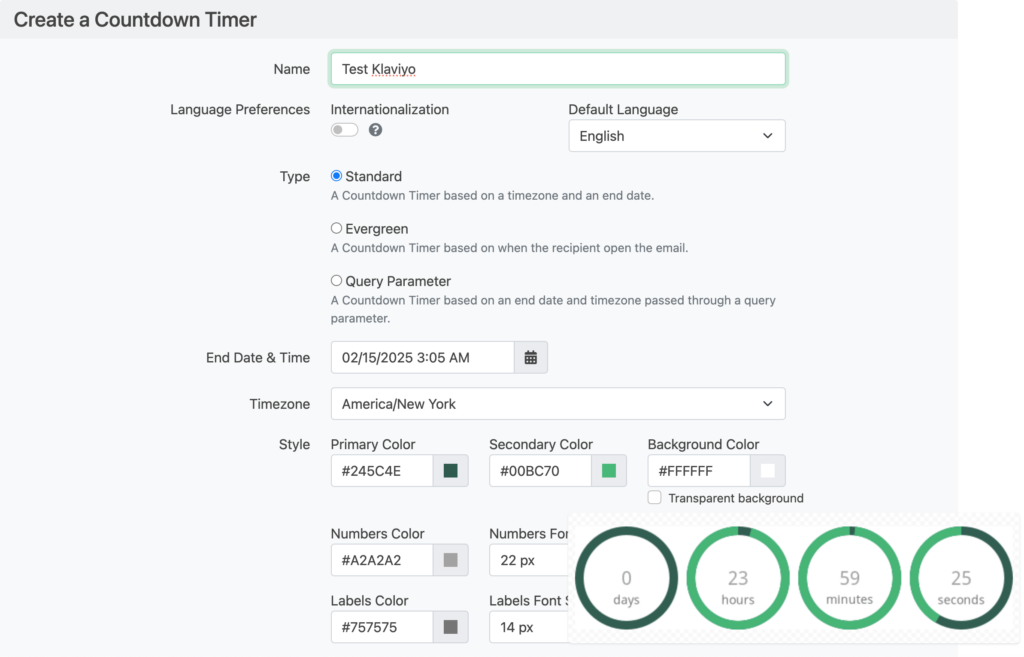This screenshot has width=1024, height=657.
Task: Enable the Internationalization toggle
Action: pos(343,129)
